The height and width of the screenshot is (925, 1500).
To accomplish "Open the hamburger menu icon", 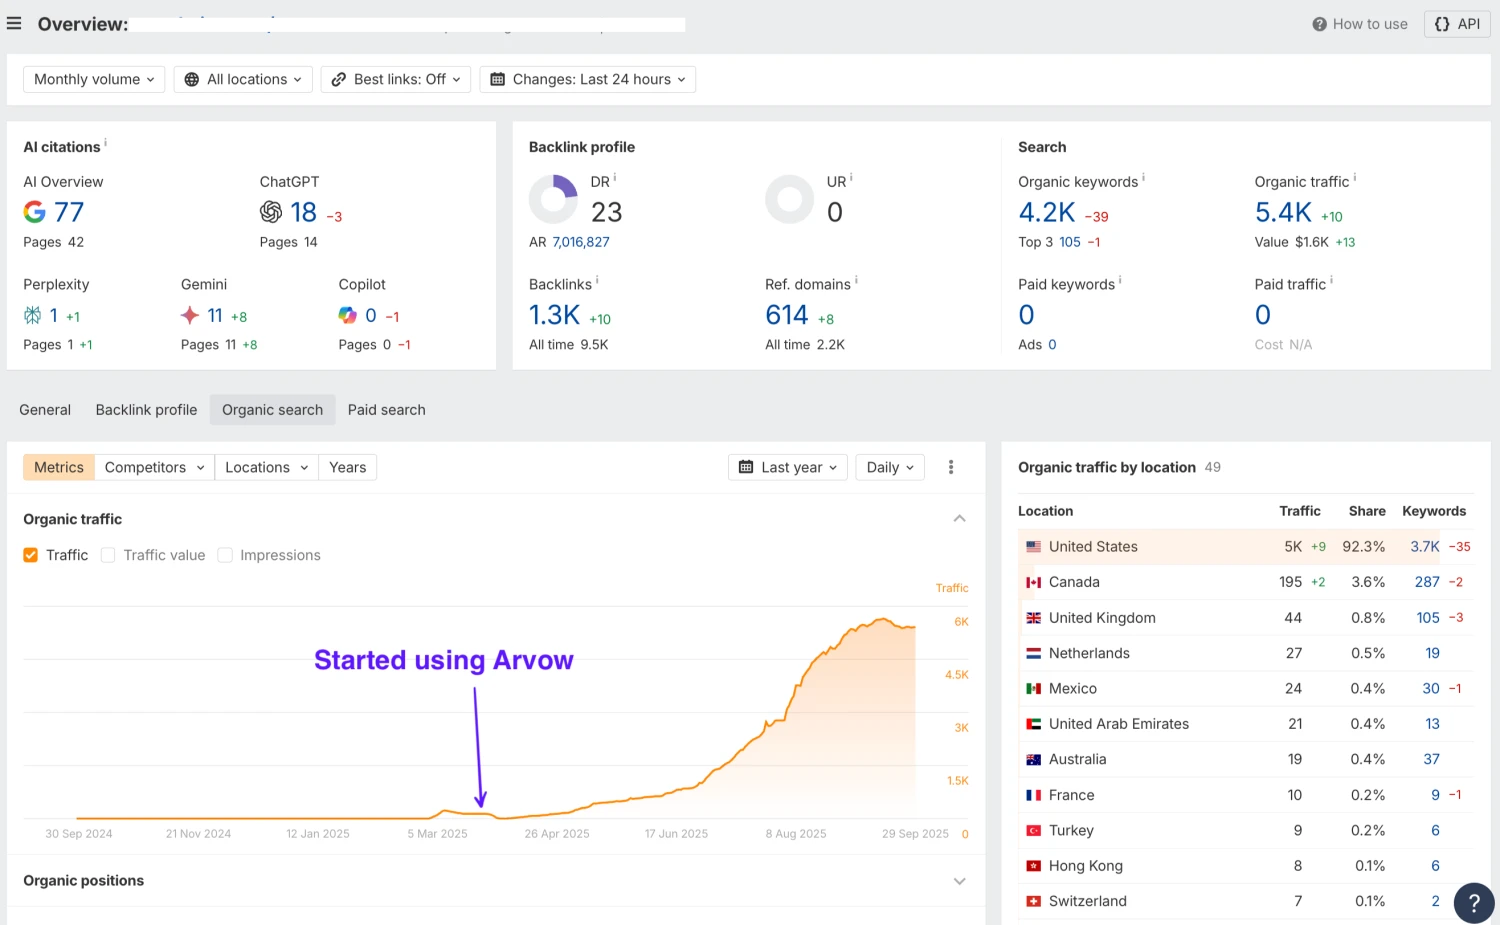I will point(14,23).
